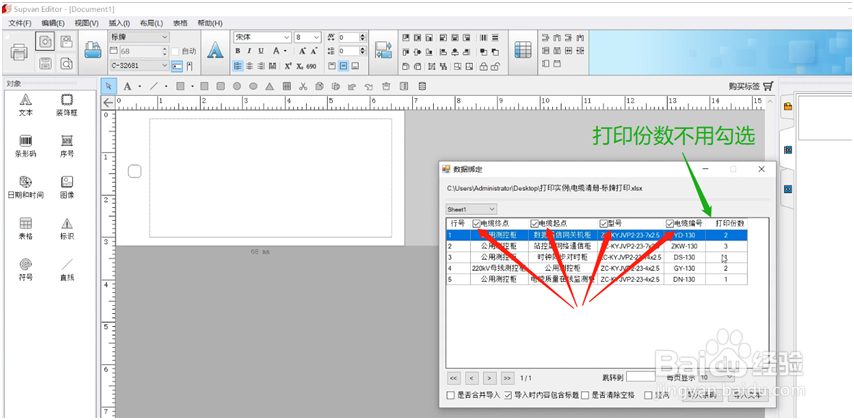Toggle italic text formatting
The height and width of the screenshot is (420, 854).
[x=249, y=51]
